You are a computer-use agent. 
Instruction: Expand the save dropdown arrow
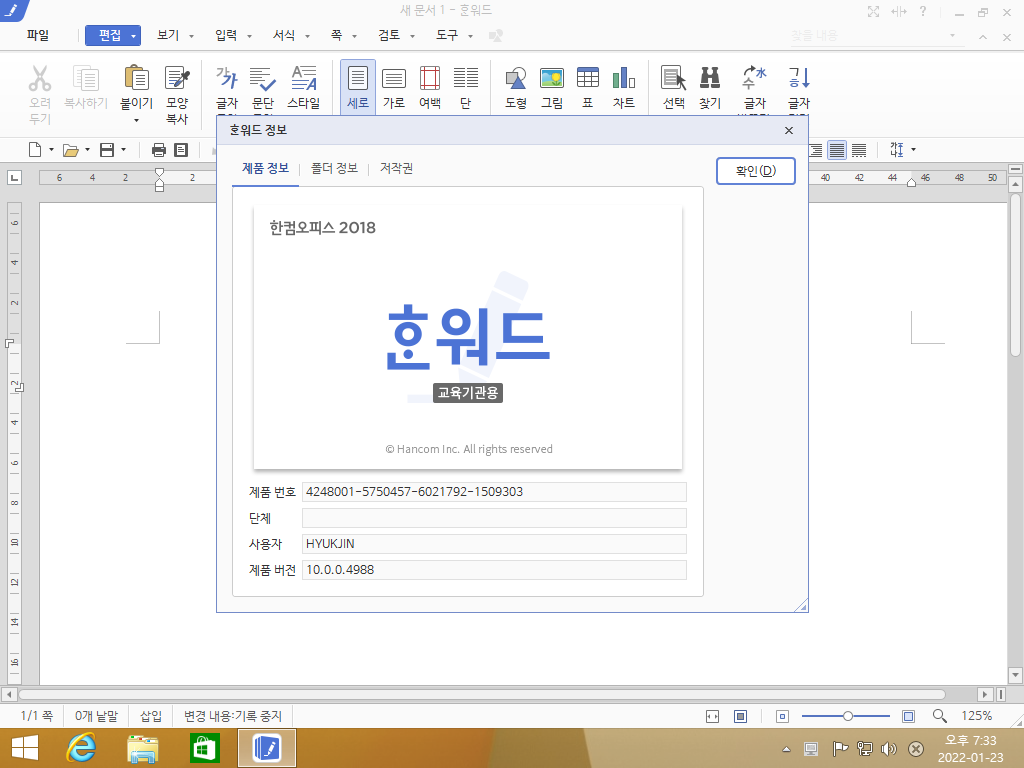pos(123,150)
